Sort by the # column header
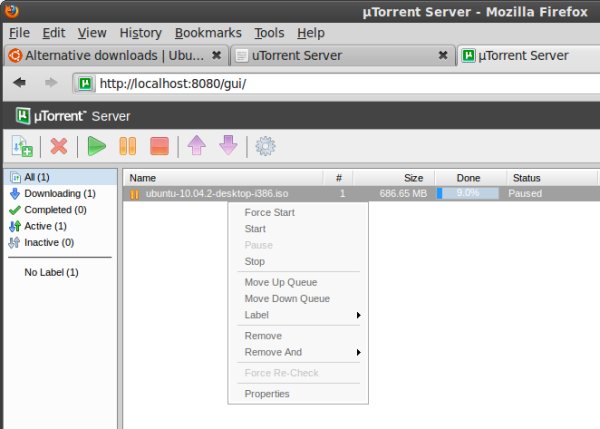Image resolution: width=600 pixels, height=429 pixels. tap(338, 178)
